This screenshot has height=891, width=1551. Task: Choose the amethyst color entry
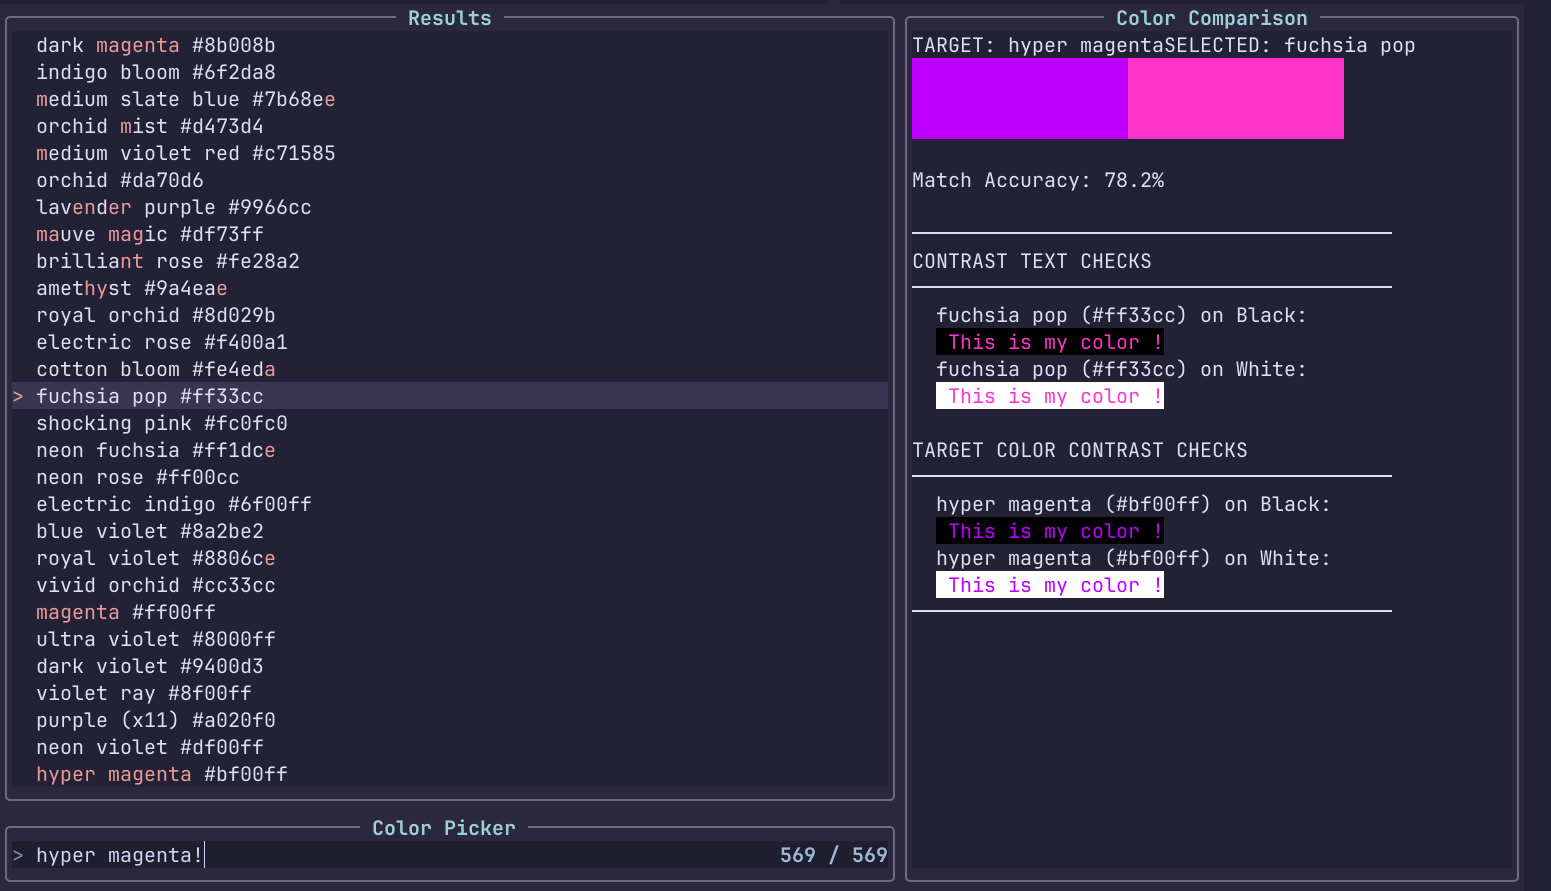click(130, 288)
